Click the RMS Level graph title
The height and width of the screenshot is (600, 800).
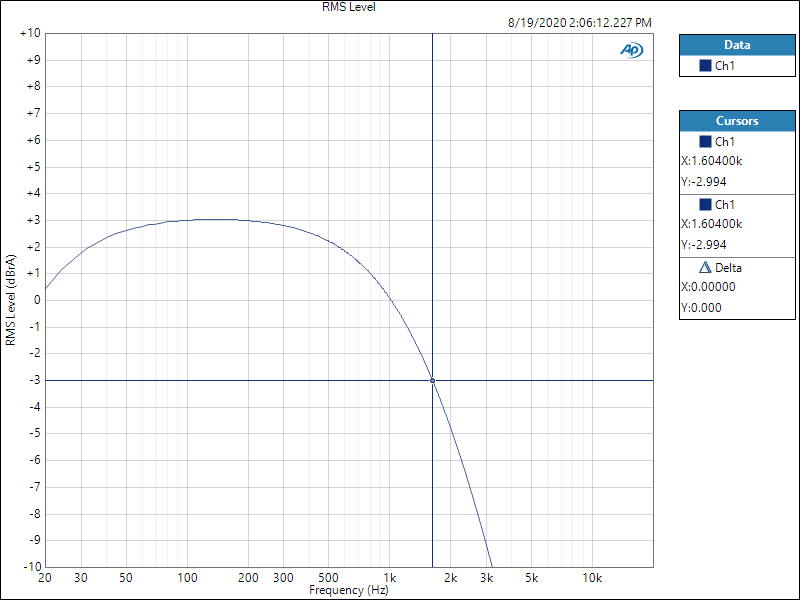point(349,7)
